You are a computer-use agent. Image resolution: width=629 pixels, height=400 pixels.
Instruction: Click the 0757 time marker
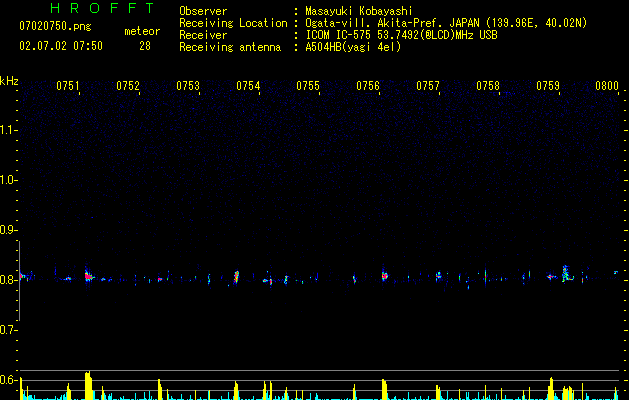pos(428,86)
